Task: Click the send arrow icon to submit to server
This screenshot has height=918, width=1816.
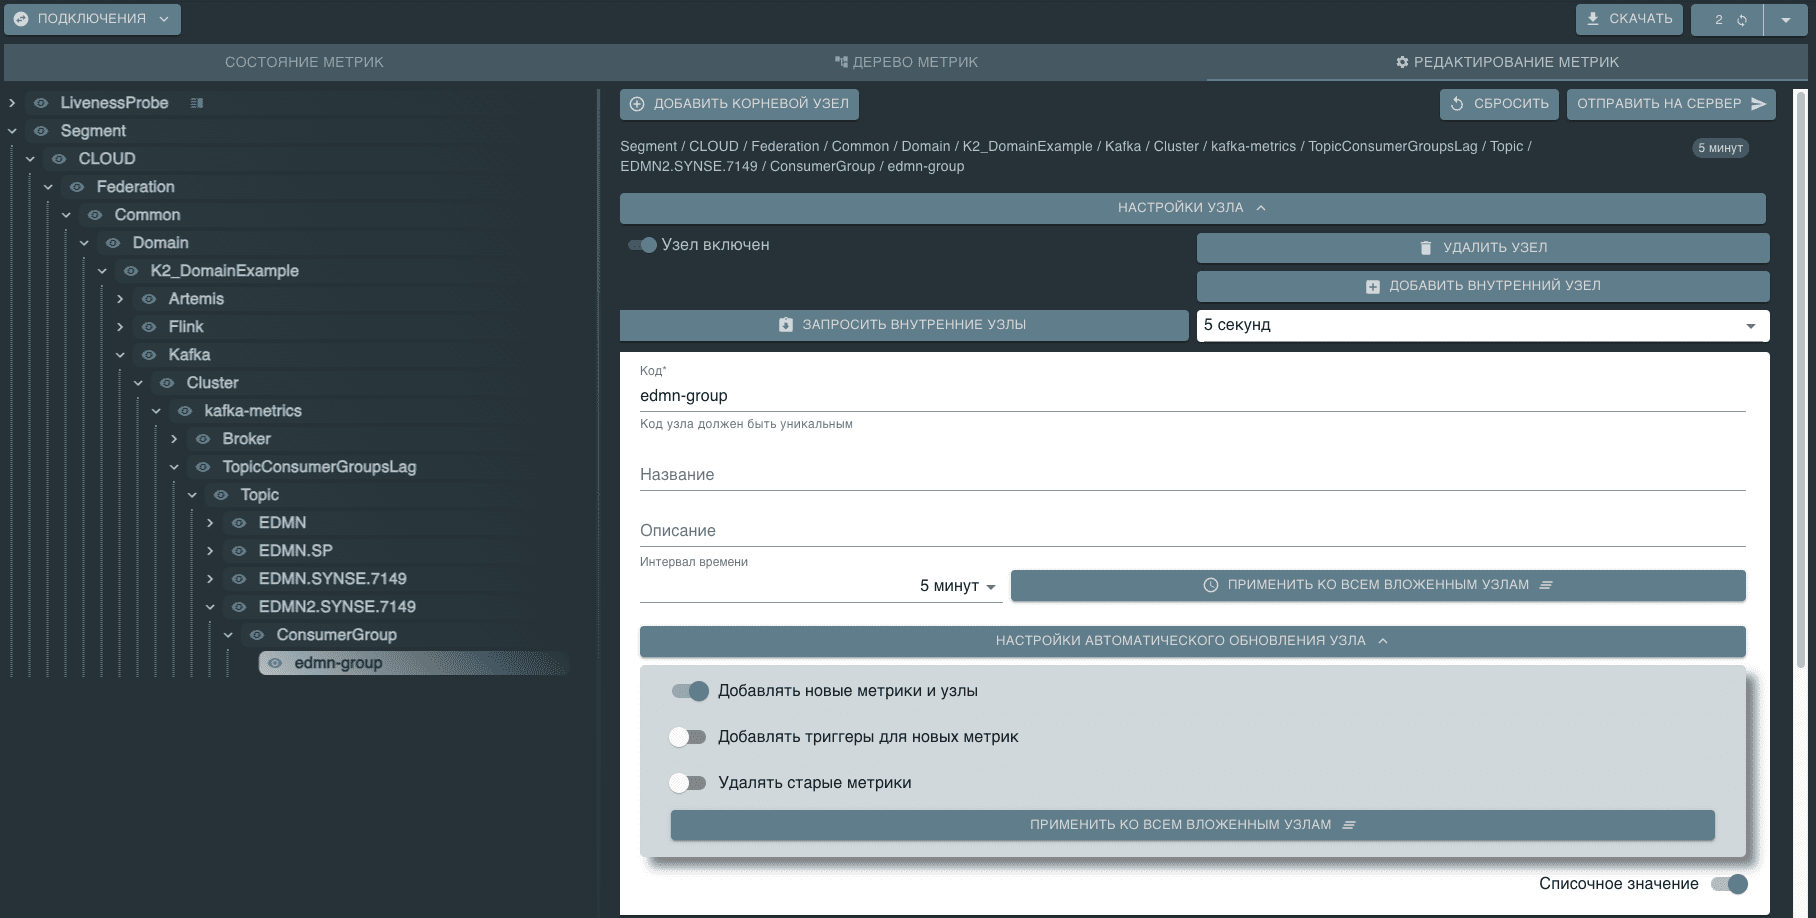Action: (1759, 104)
